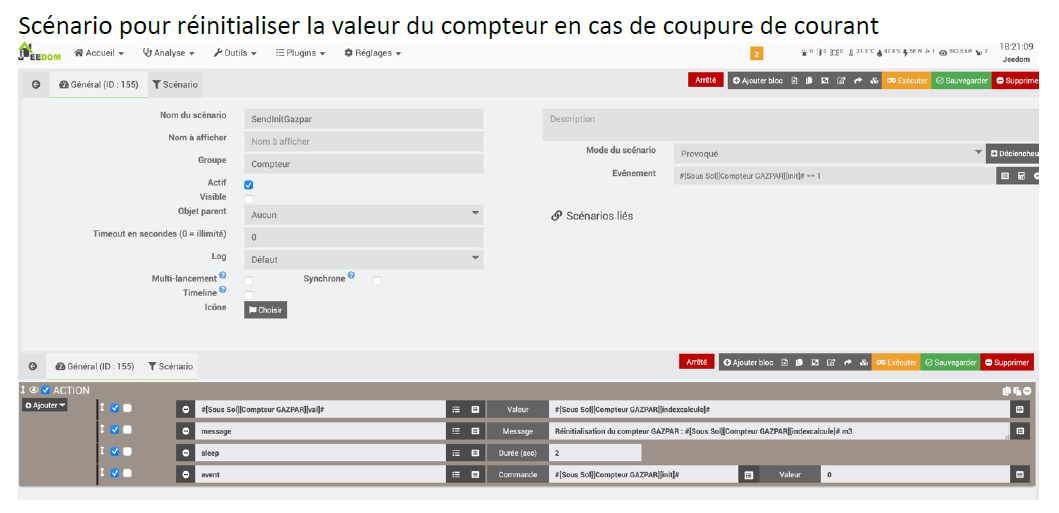Click the Nom à afficher input field
The image size is (1059, 513).
pos(364,142)
